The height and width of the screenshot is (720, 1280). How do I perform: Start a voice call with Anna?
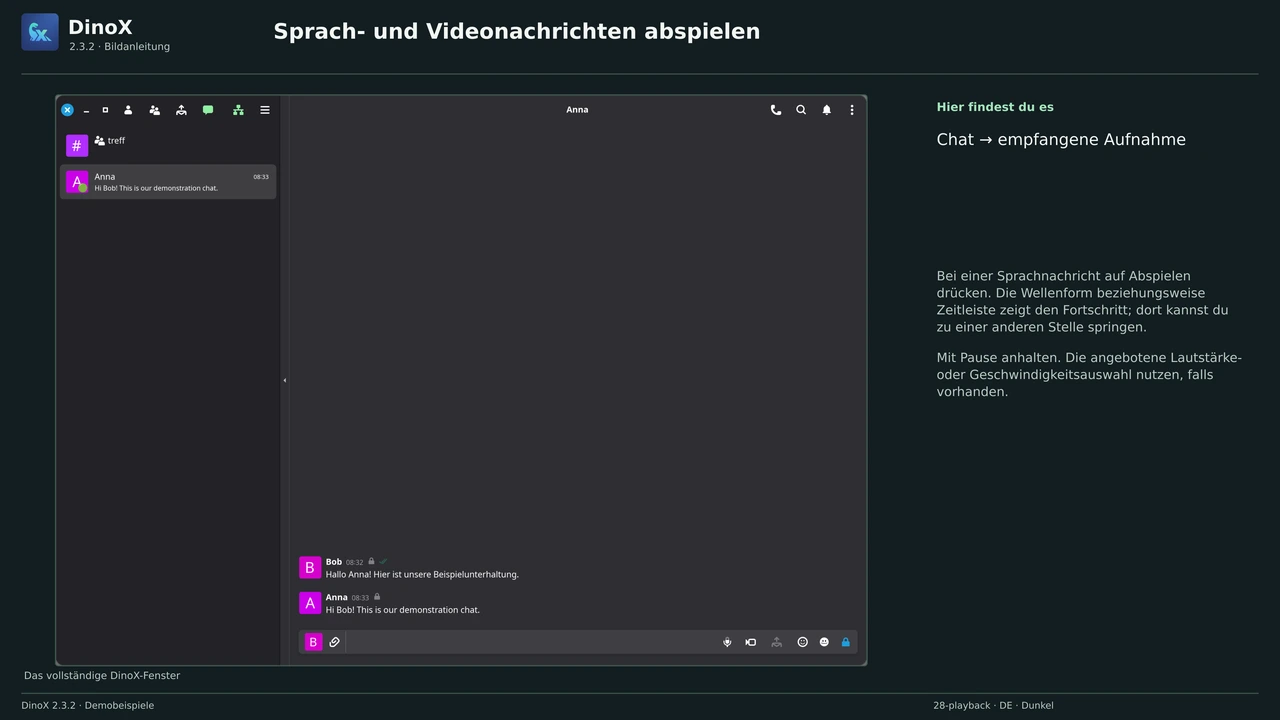coord(776,110)
